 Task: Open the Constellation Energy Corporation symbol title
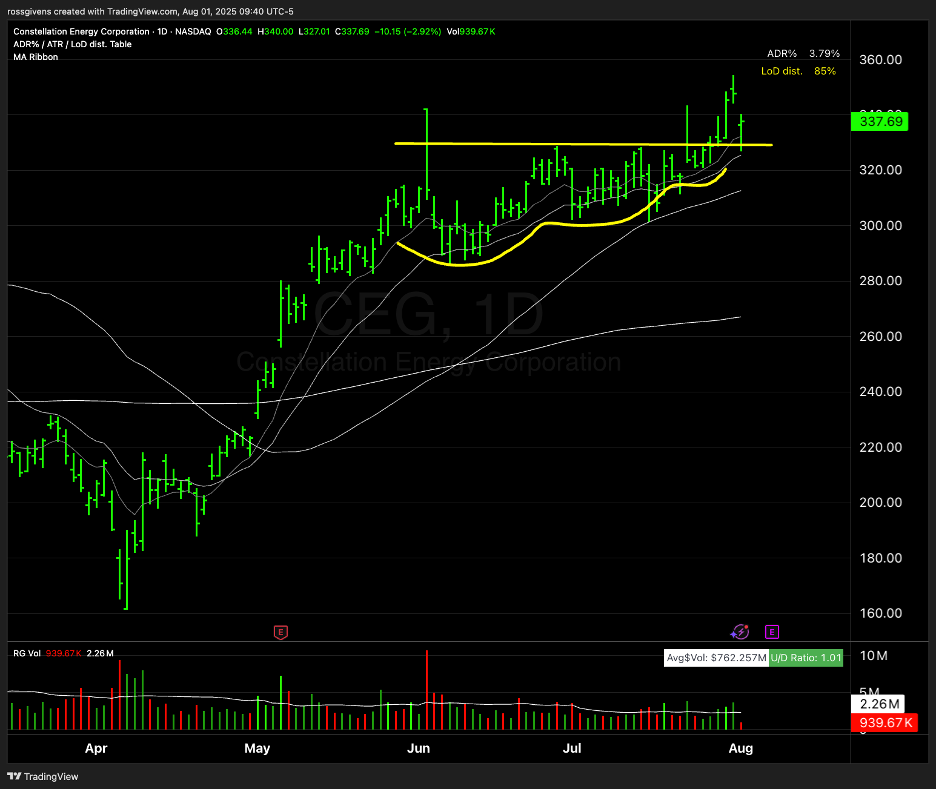80,32
